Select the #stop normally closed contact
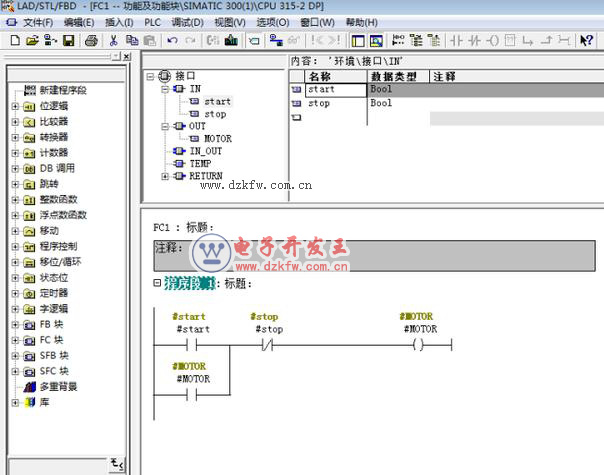 click(x=268, y=344)
